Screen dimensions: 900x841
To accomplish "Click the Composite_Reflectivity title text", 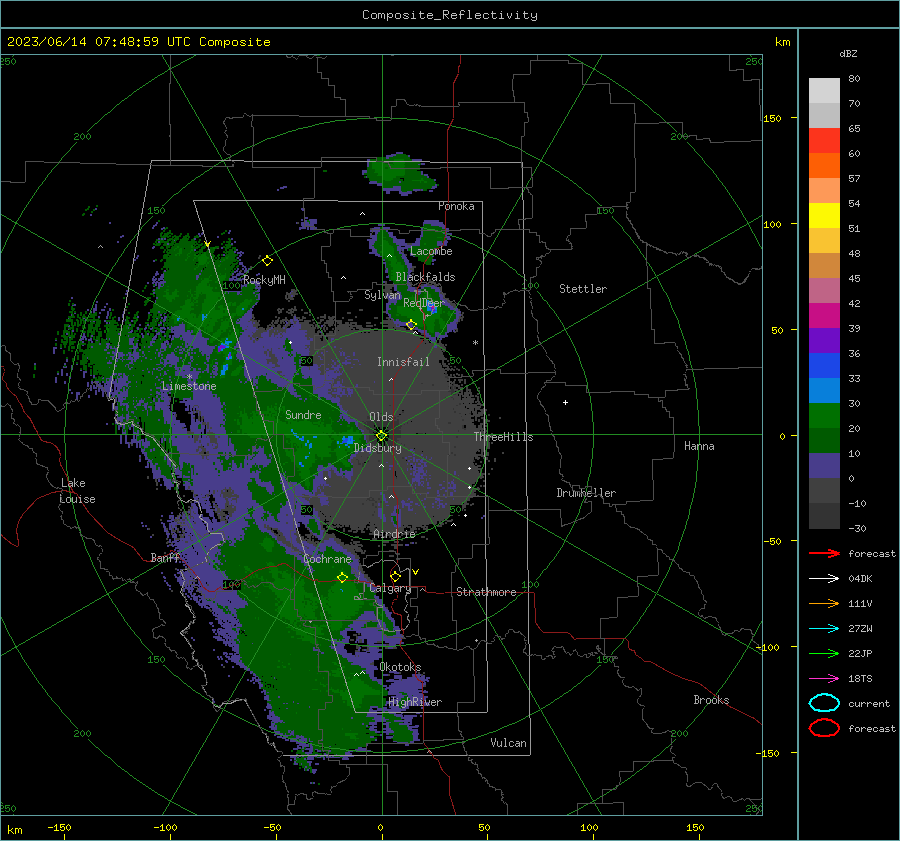I will click(450, 15).
